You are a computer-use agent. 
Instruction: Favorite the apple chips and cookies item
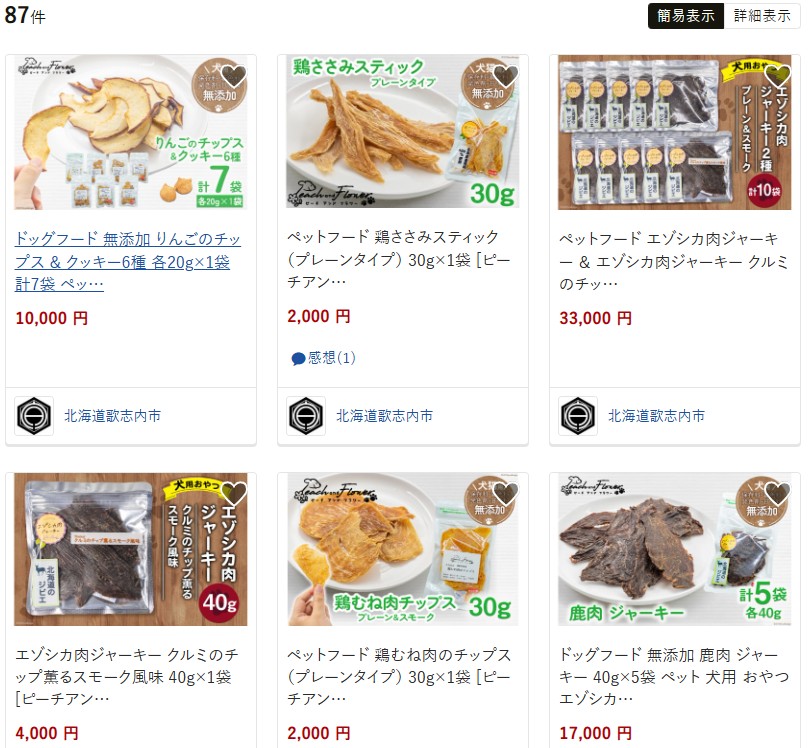234,76
